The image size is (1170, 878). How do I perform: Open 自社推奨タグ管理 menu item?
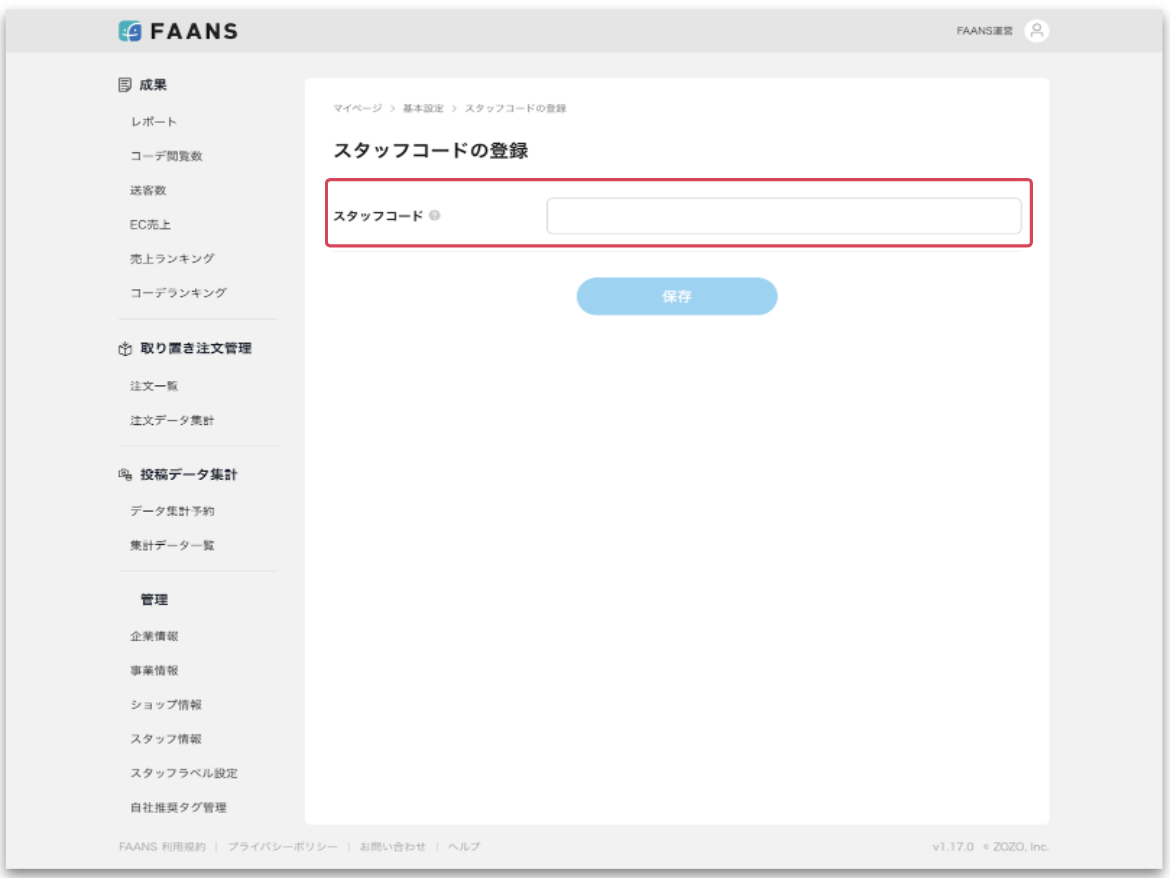point(178,807)
